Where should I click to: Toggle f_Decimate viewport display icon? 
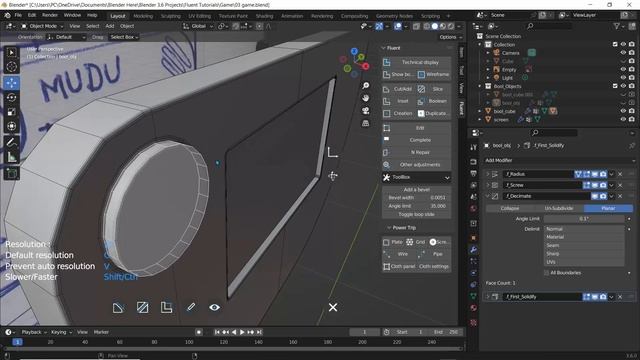point(595,196)
